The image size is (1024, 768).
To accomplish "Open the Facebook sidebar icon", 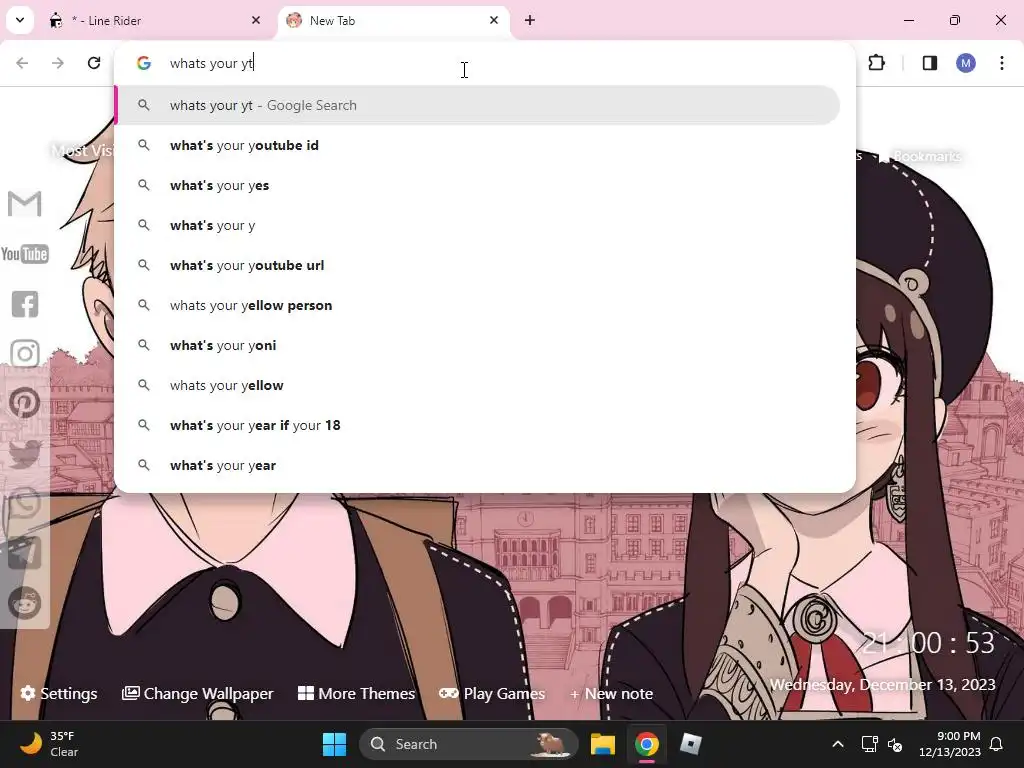I will click(x=25, y=304).
